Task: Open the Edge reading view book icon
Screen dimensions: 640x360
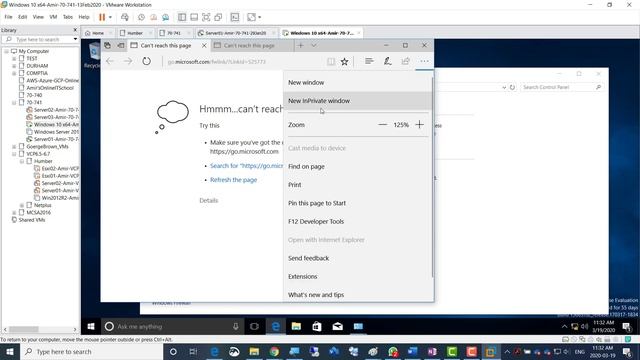Action: pyautogui.click(x=331, y=61)
